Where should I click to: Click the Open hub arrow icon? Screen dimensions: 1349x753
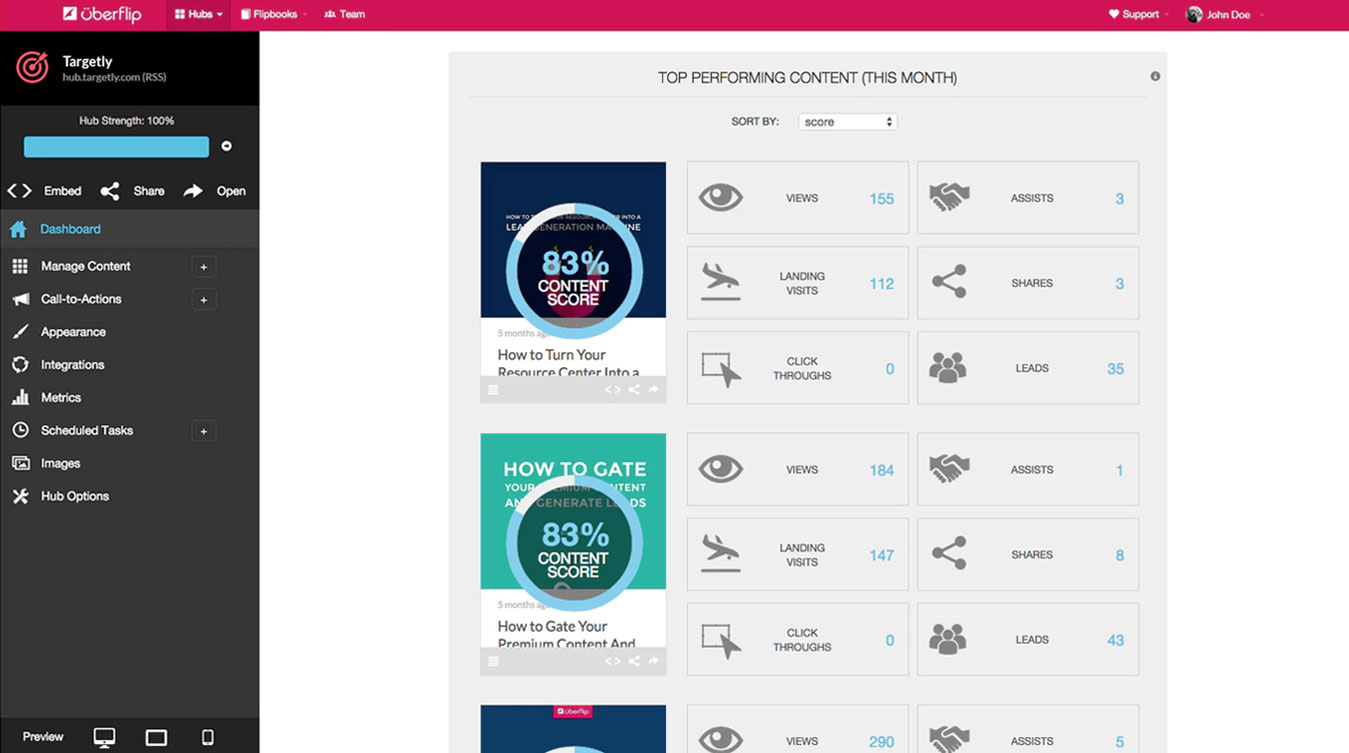193,191
